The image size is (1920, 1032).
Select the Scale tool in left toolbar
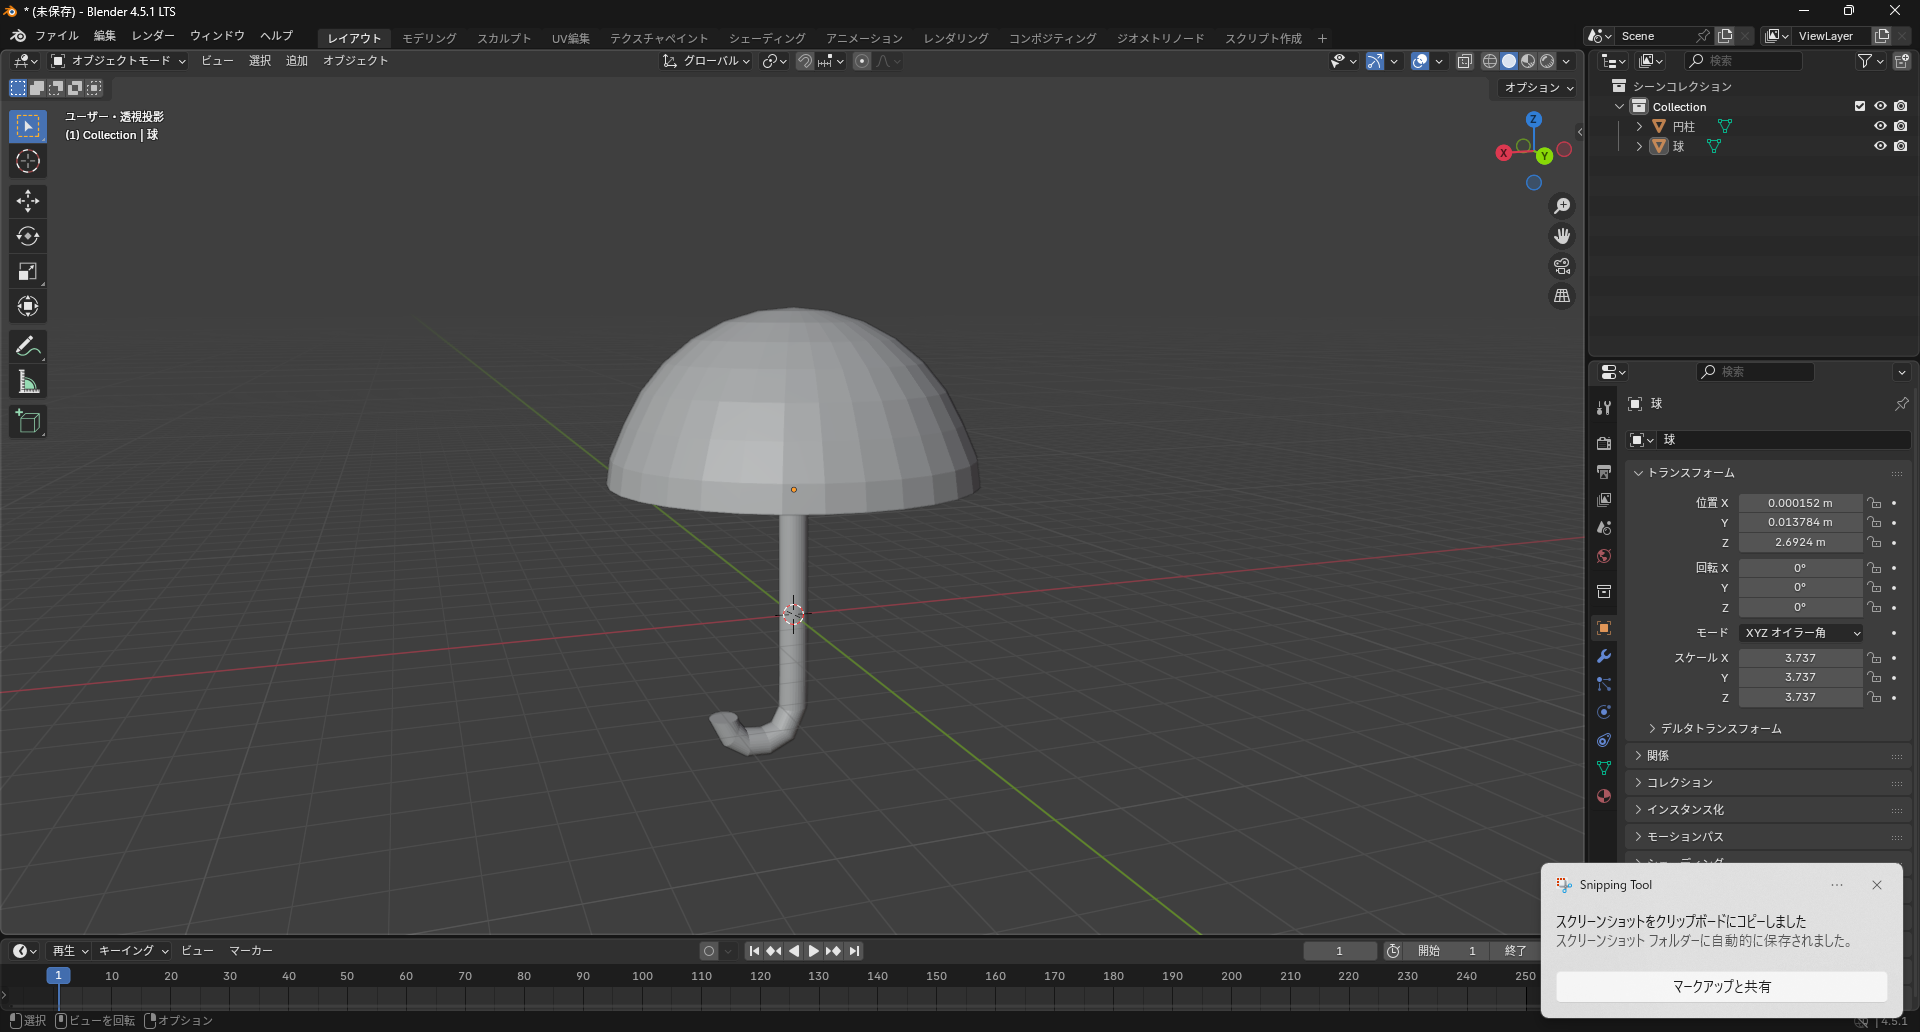28,271
